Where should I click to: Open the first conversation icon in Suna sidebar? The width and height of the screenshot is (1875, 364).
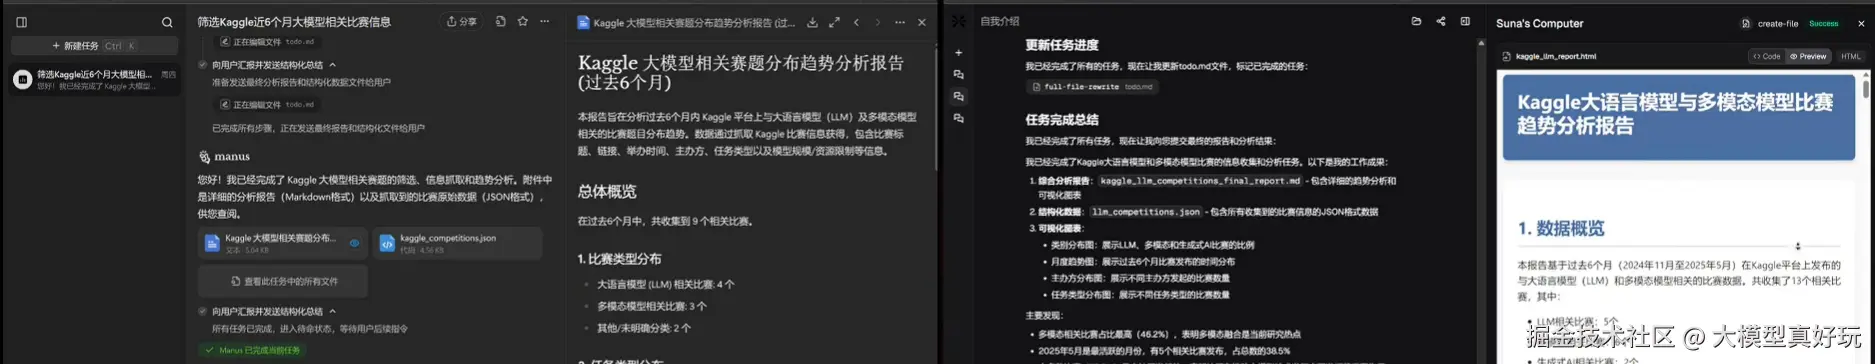[x=958, y=75]
